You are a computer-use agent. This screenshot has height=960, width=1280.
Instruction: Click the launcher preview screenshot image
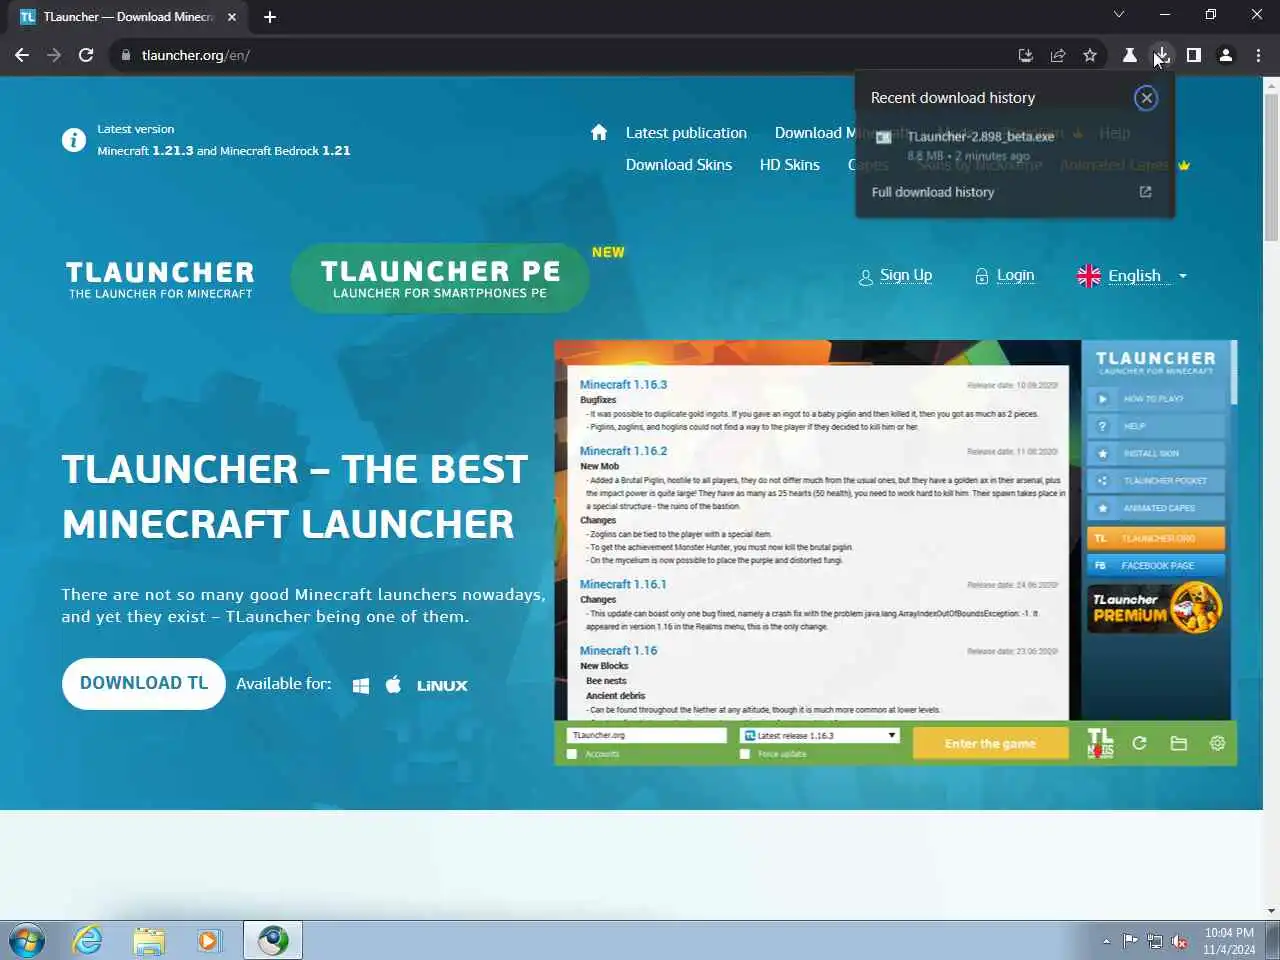896,553
